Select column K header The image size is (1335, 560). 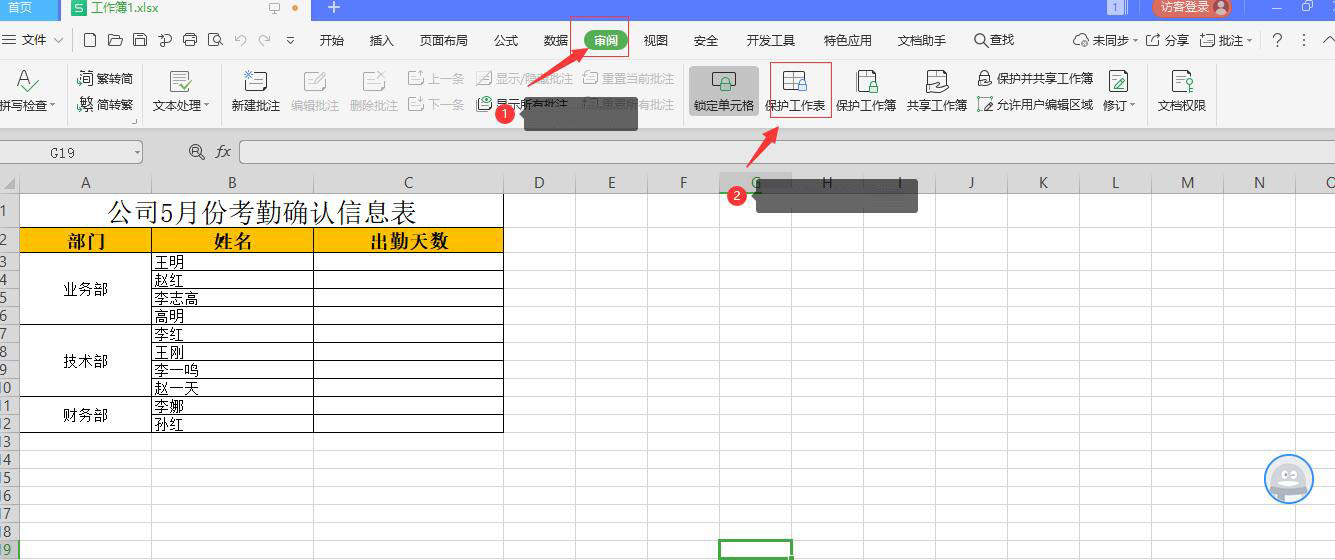pos(1043,183)
